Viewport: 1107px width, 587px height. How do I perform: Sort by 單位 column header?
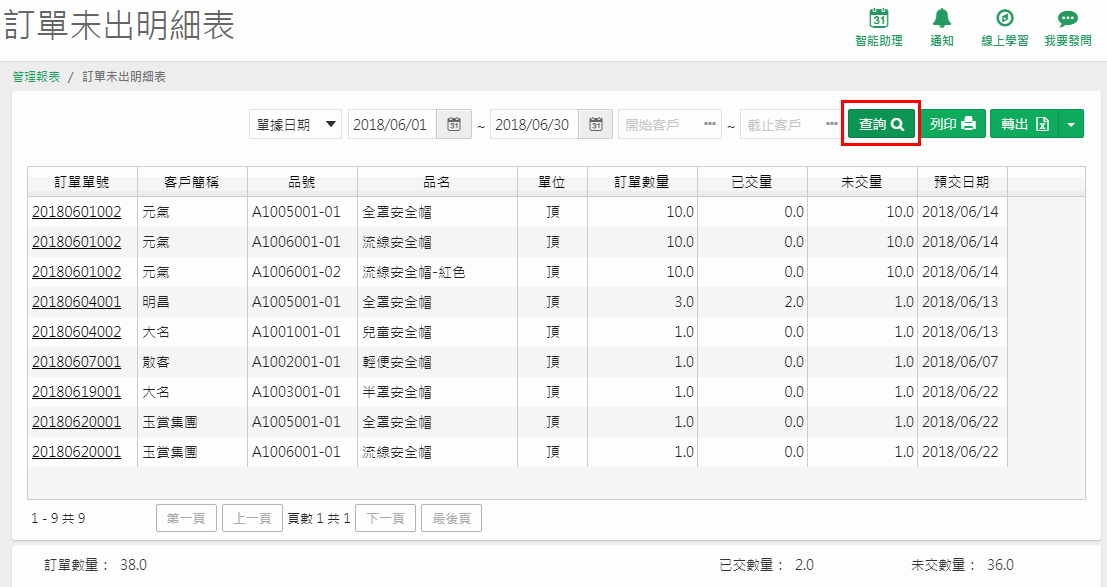[552, 182]
